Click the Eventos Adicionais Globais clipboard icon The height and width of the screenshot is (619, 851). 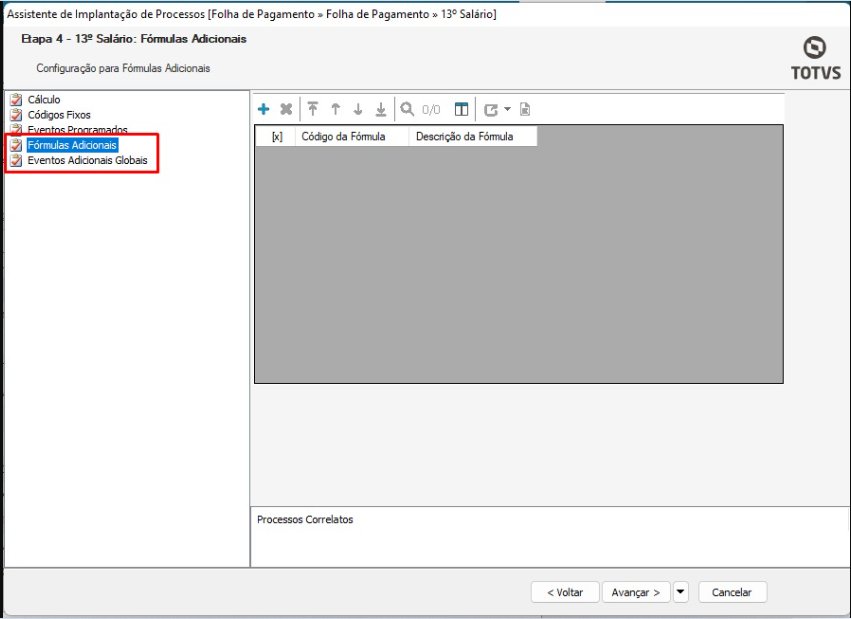(x=16, y=160)
